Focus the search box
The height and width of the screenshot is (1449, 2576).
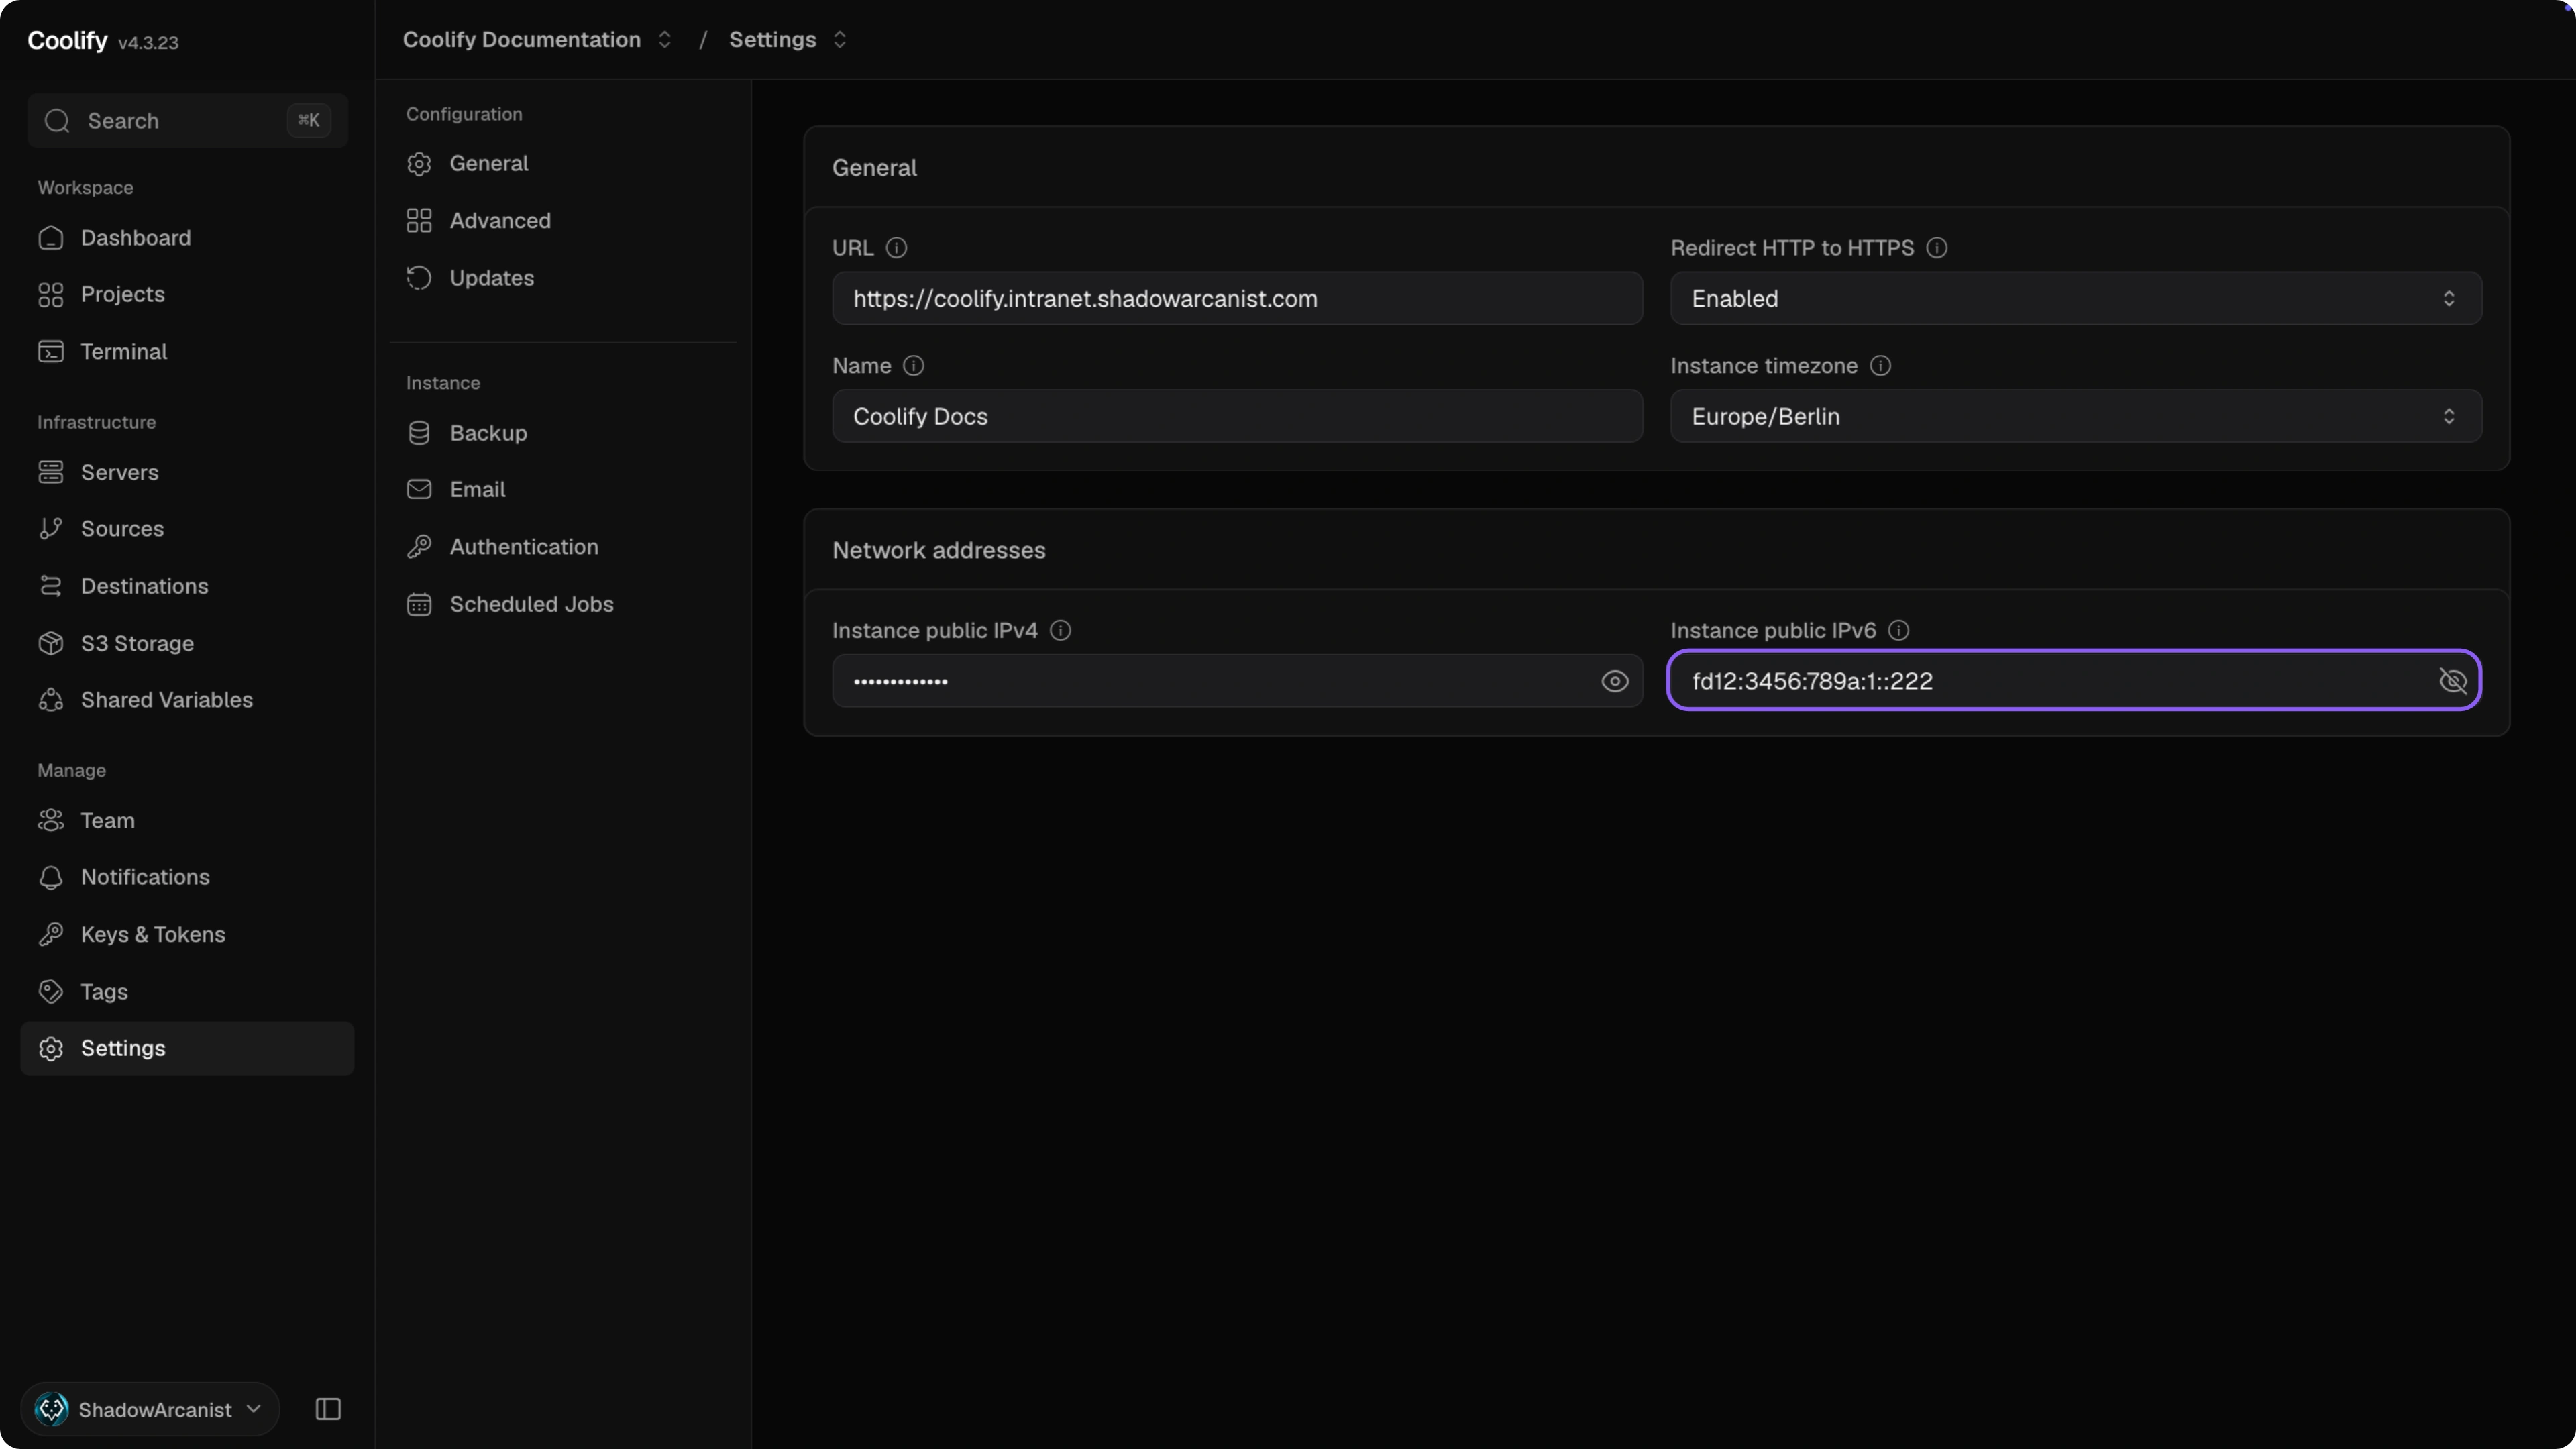tap(187, 121)
